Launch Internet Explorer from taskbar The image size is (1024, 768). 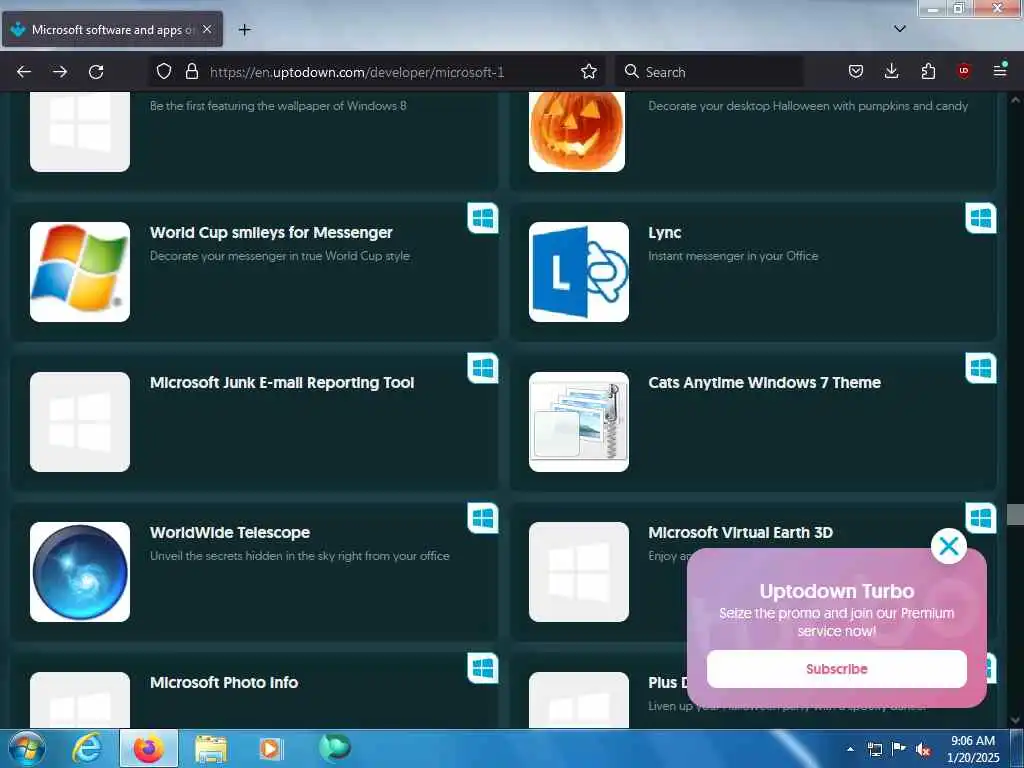(88, 748)
